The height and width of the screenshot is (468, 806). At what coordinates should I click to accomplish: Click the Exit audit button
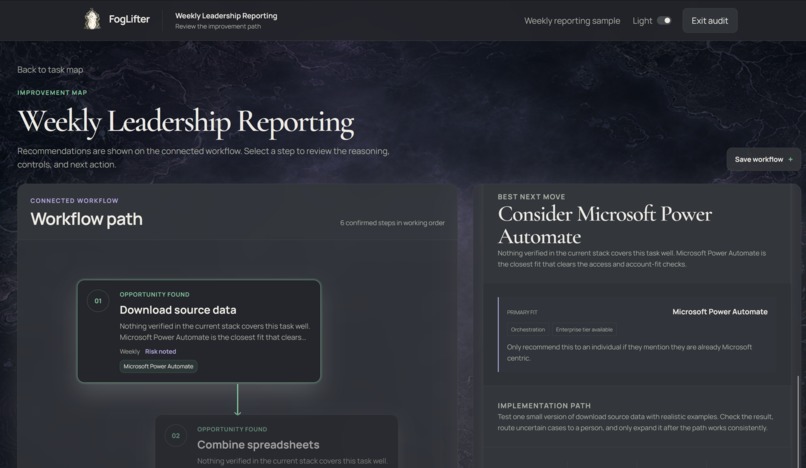point(709,21)
